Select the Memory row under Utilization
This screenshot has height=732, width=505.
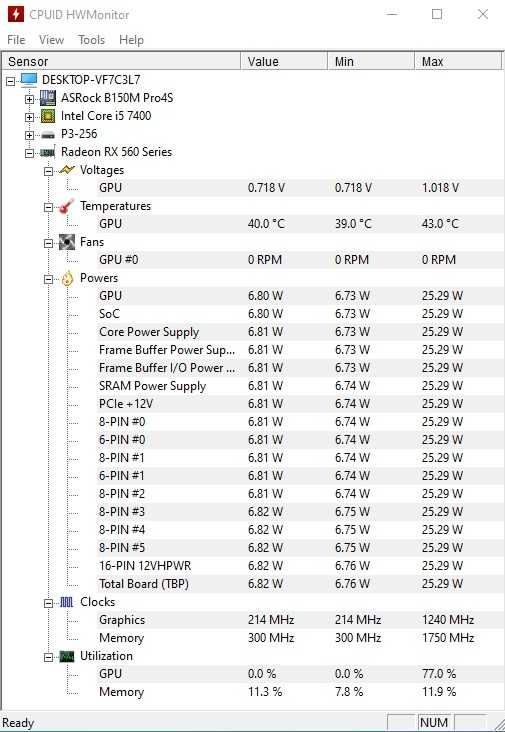(x=299, y=692)
